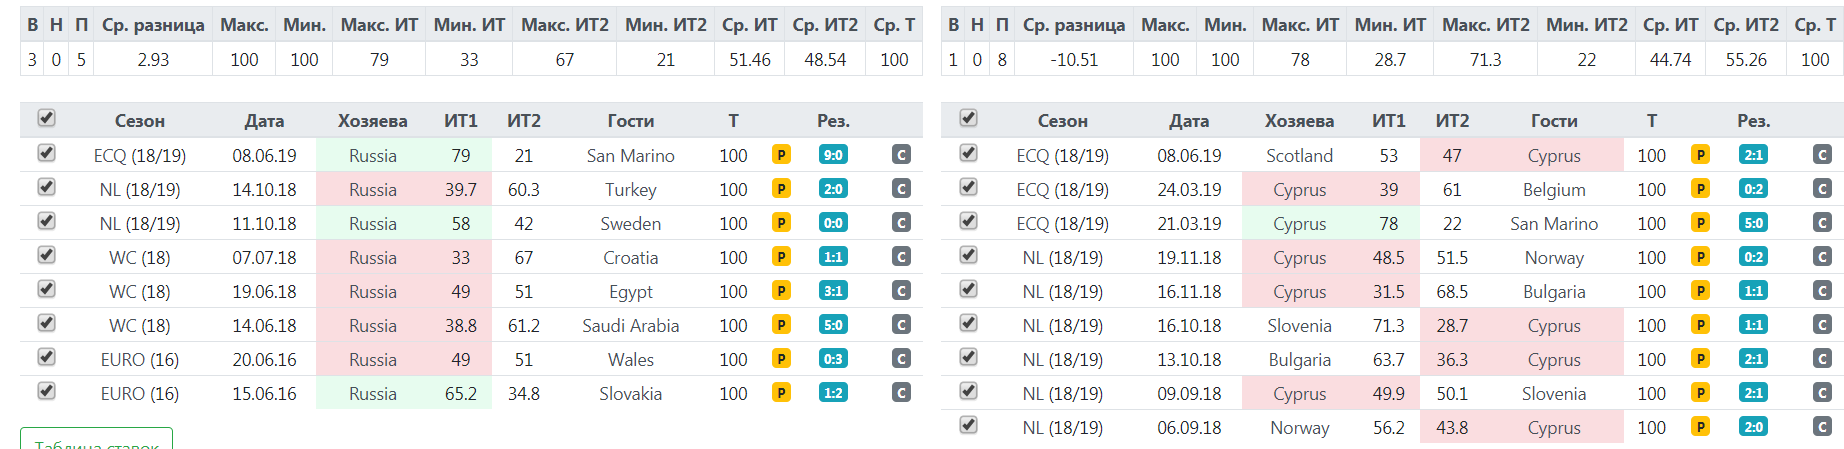
Task: Click the ИТ1 column header in the Cyprus table
Action: (1389, 121)
